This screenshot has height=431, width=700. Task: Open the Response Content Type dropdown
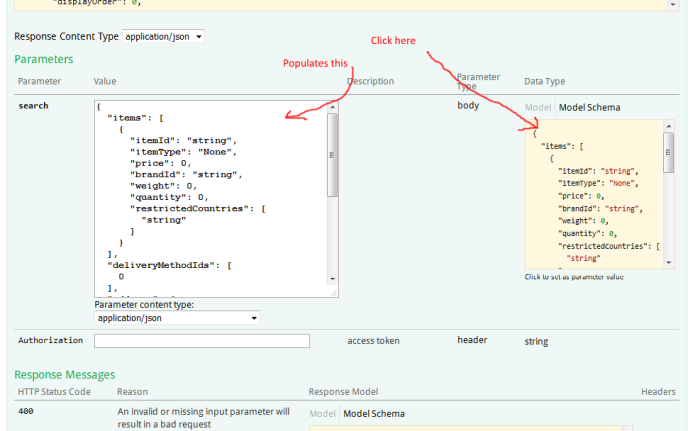point(163,37)
